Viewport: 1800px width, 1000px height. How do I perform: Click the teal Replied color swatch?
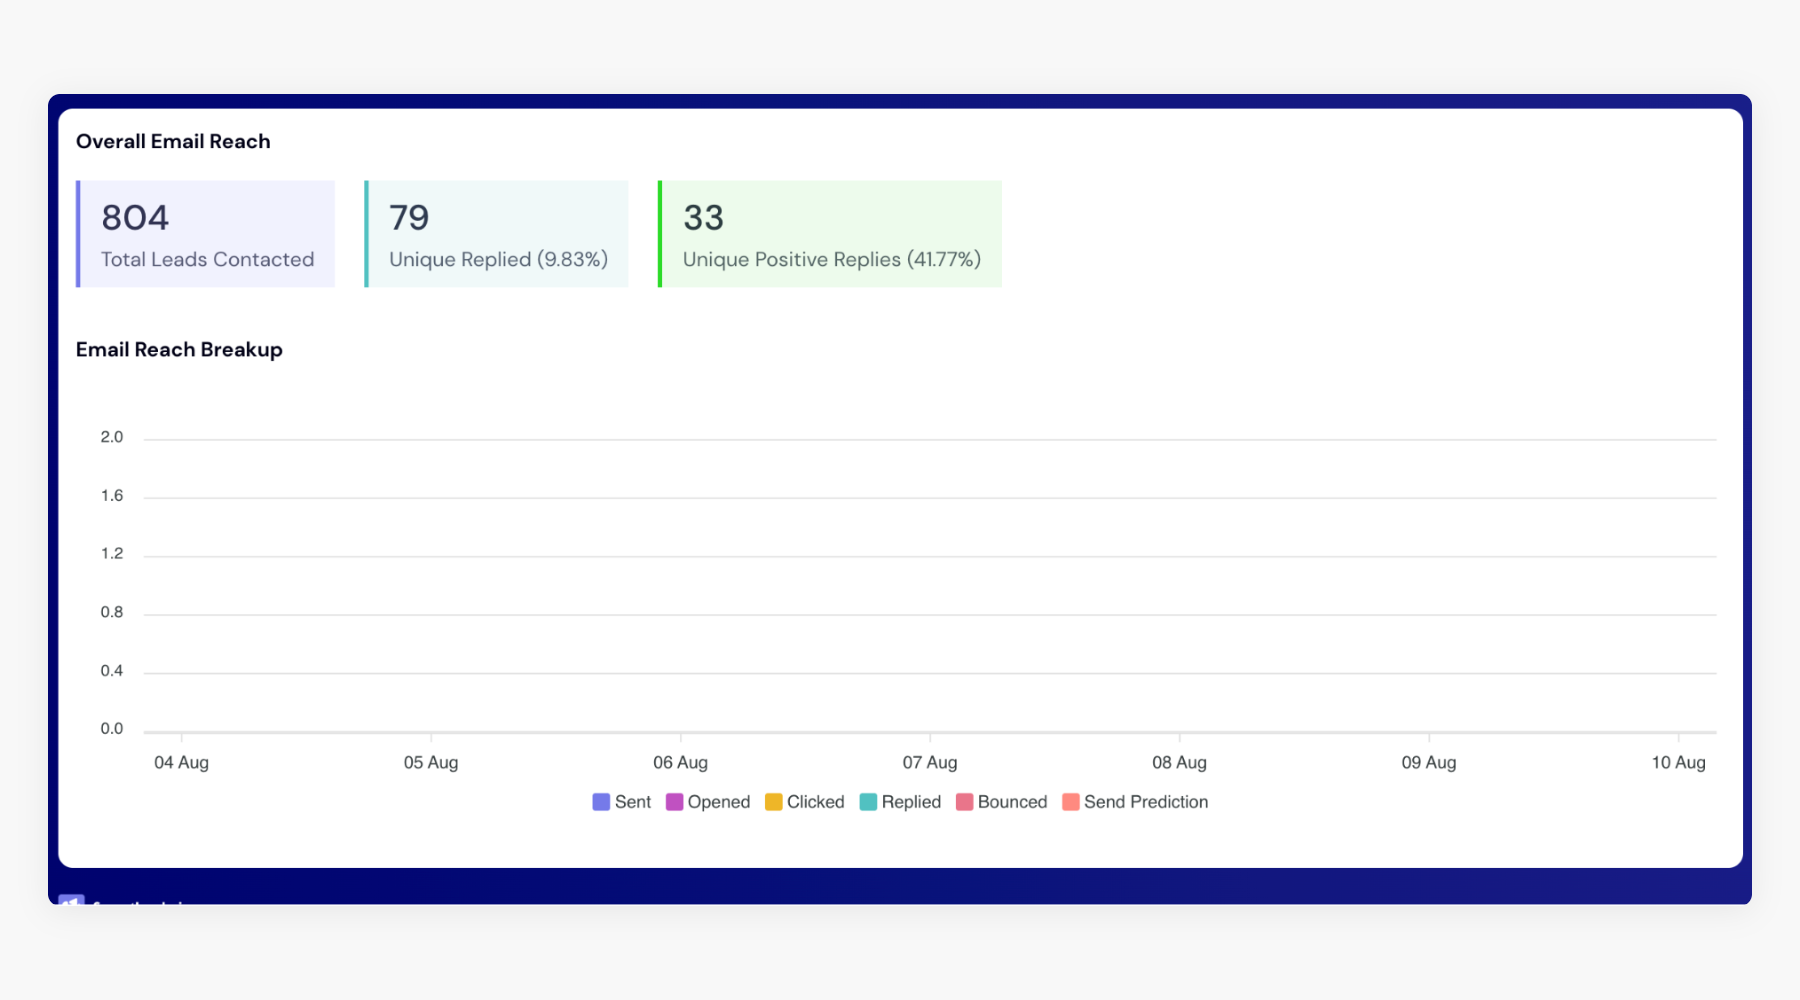(x=868, y=802)
